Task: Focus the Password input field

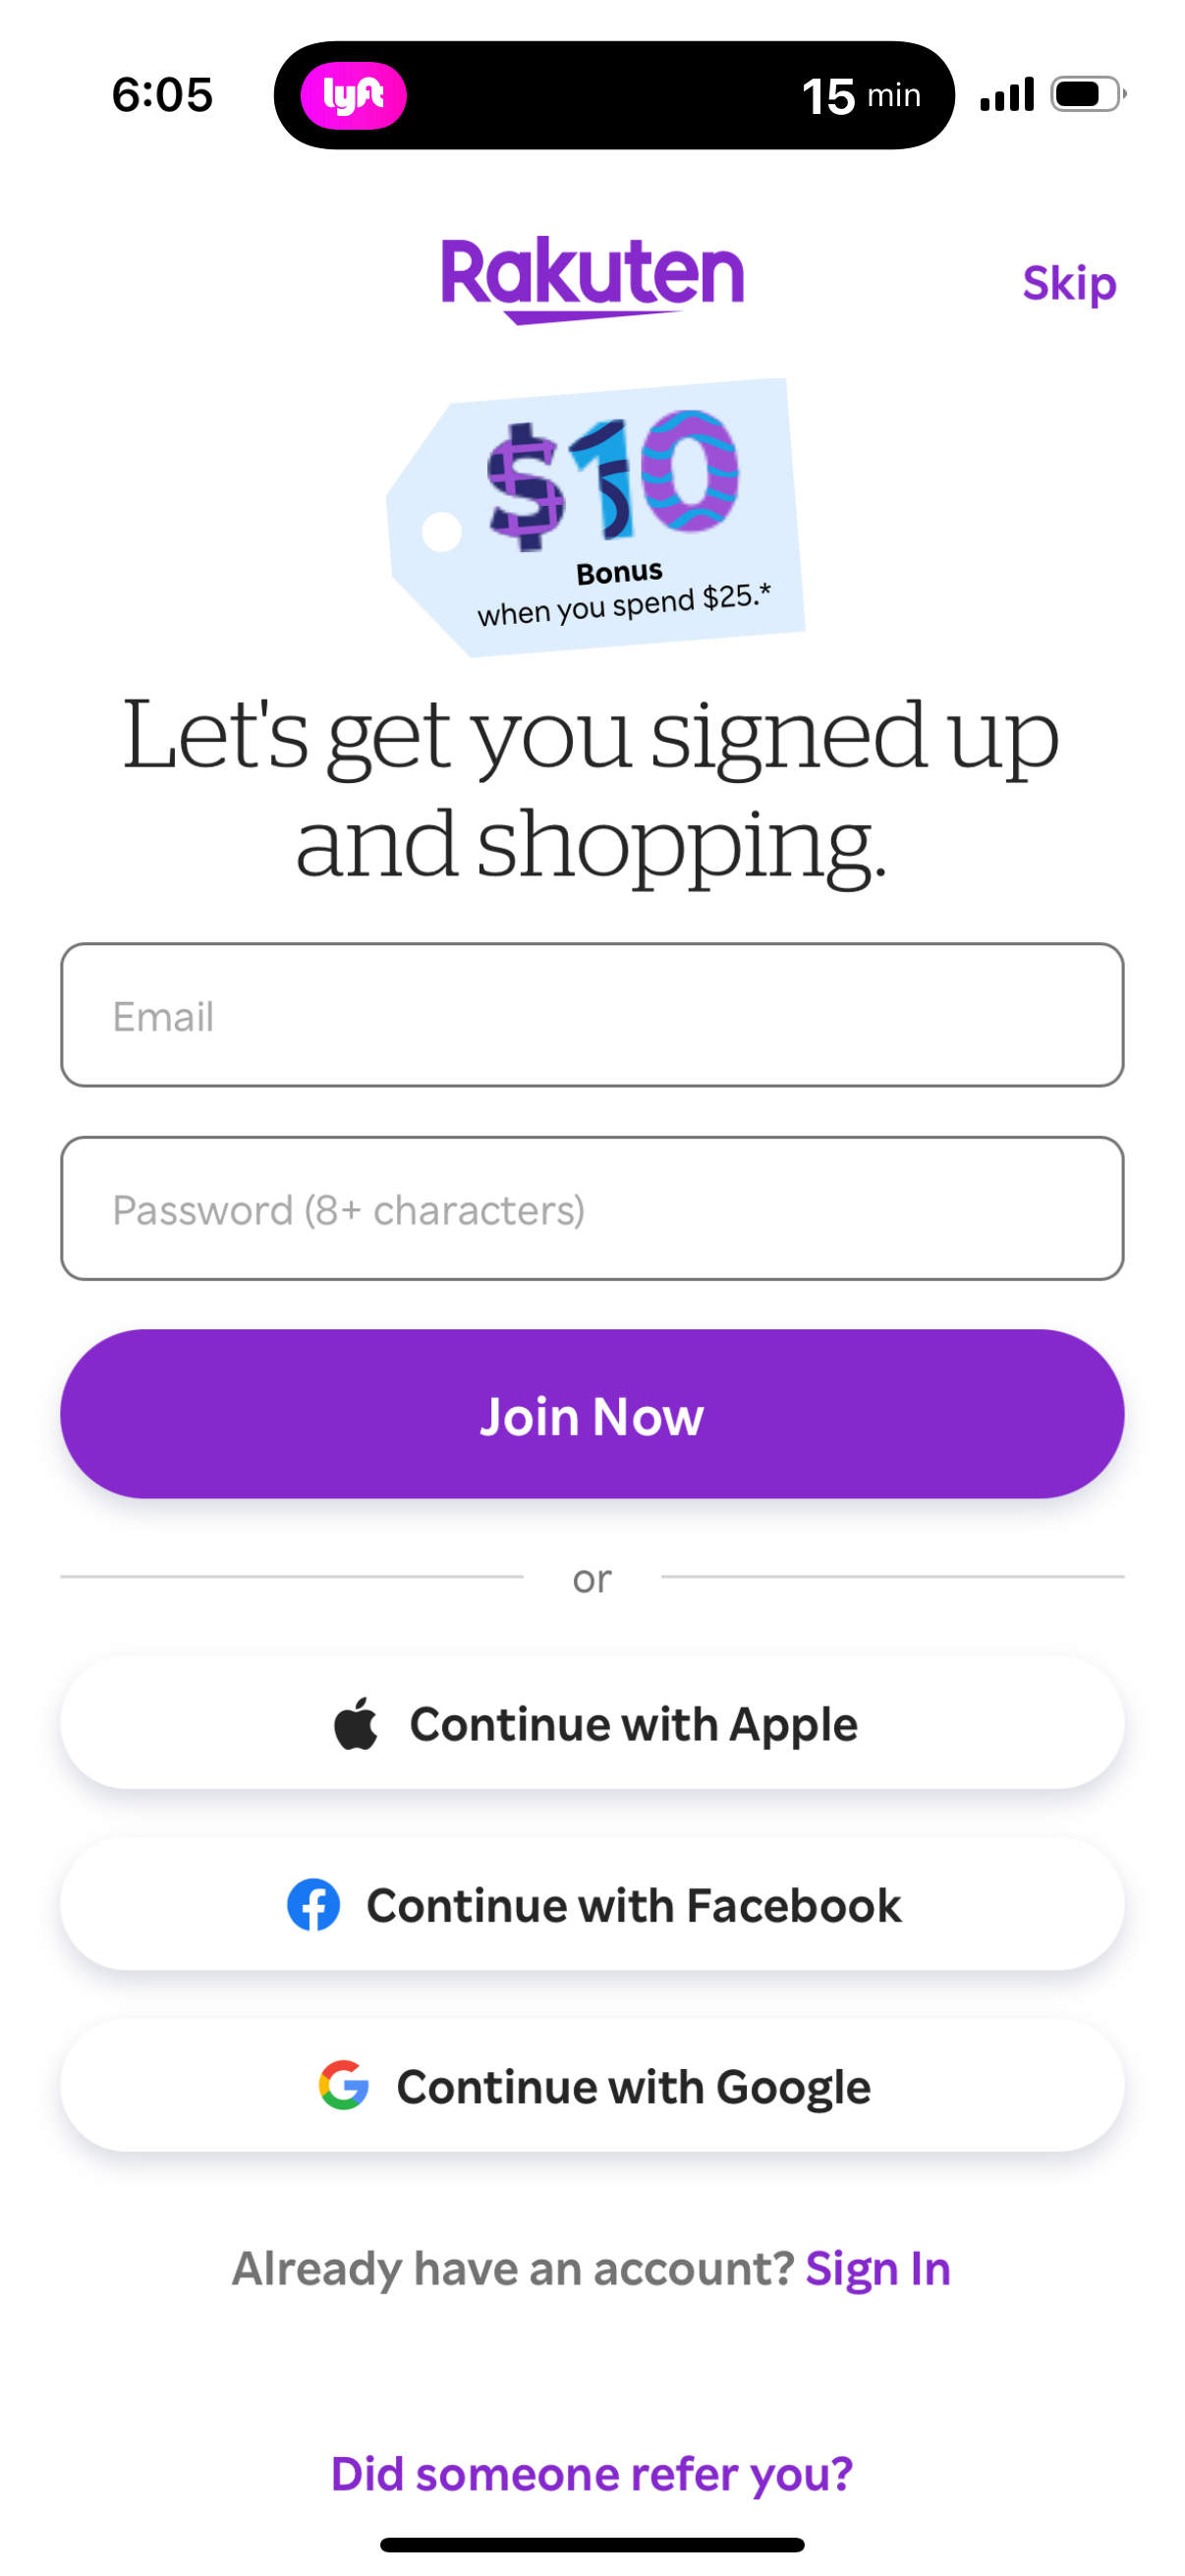Action: coord(592,1209)
